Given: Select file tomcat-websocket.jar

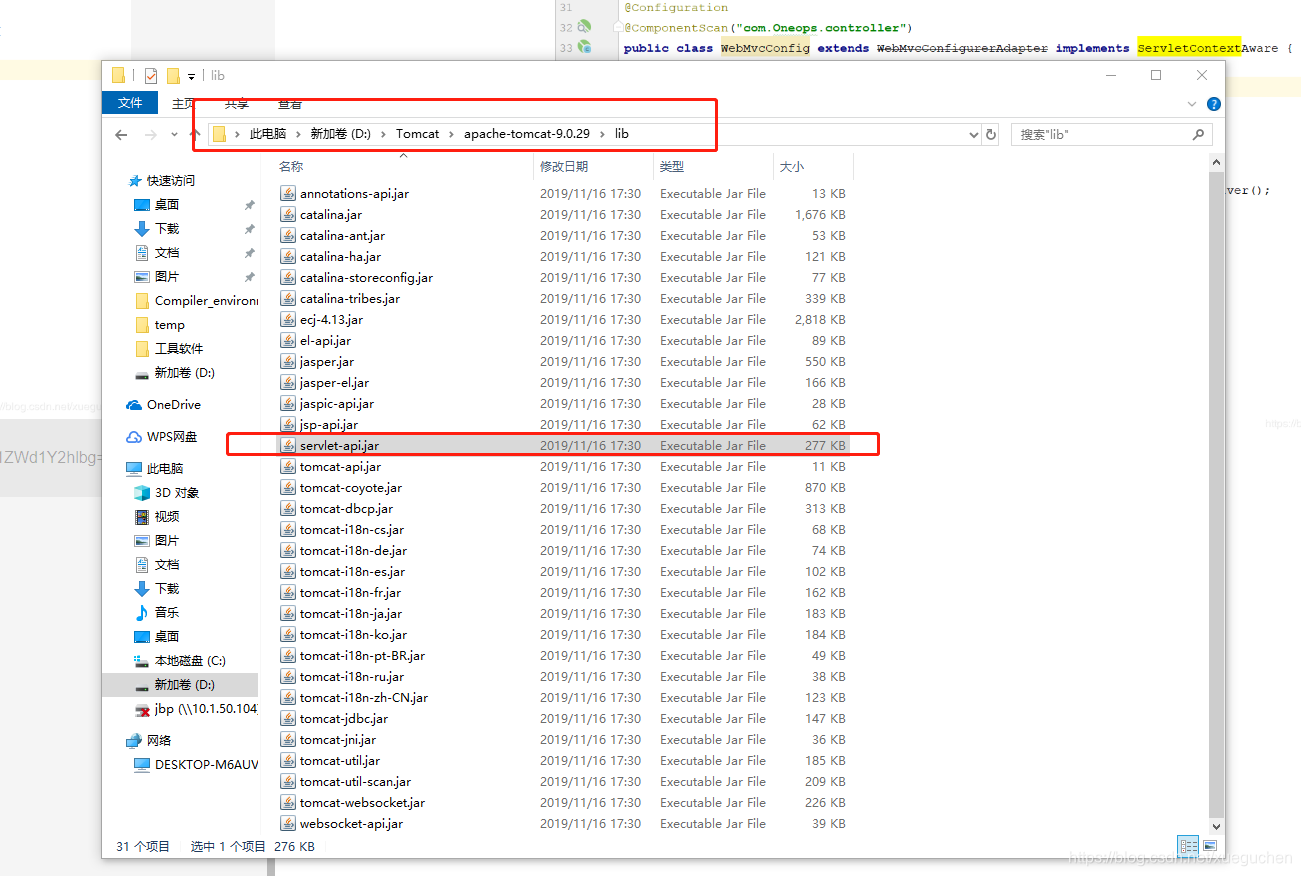Looking at the screenshot, I should (x=362, y=803).
